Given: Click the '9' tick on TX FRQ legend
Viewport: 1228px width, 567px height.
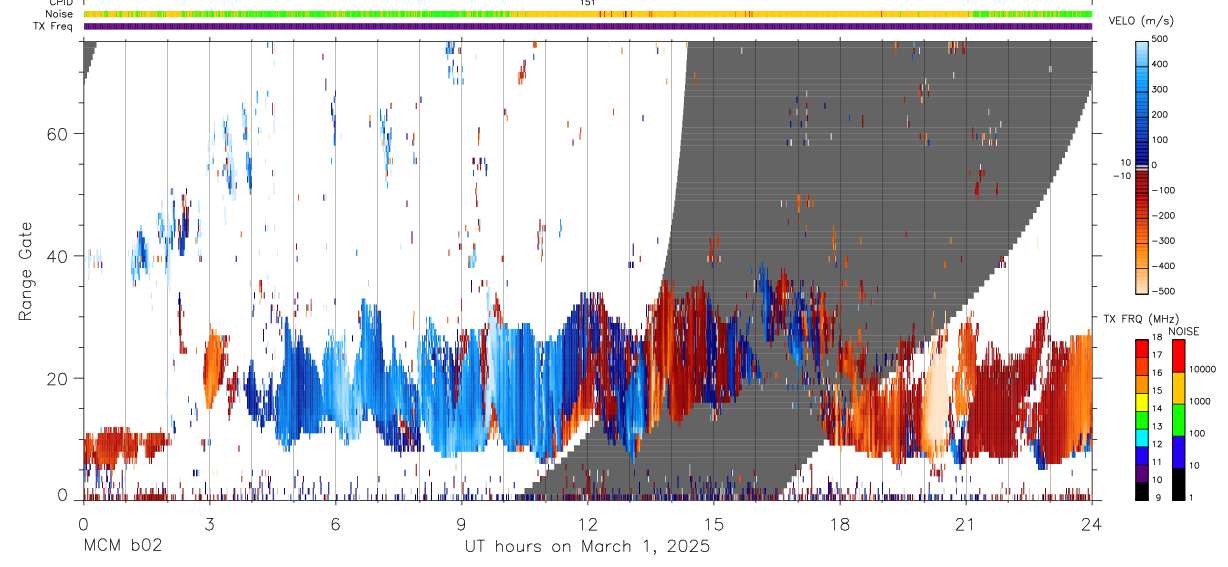Looking at the screenshot, I should pyautogui.click(x=1159, y=499).
